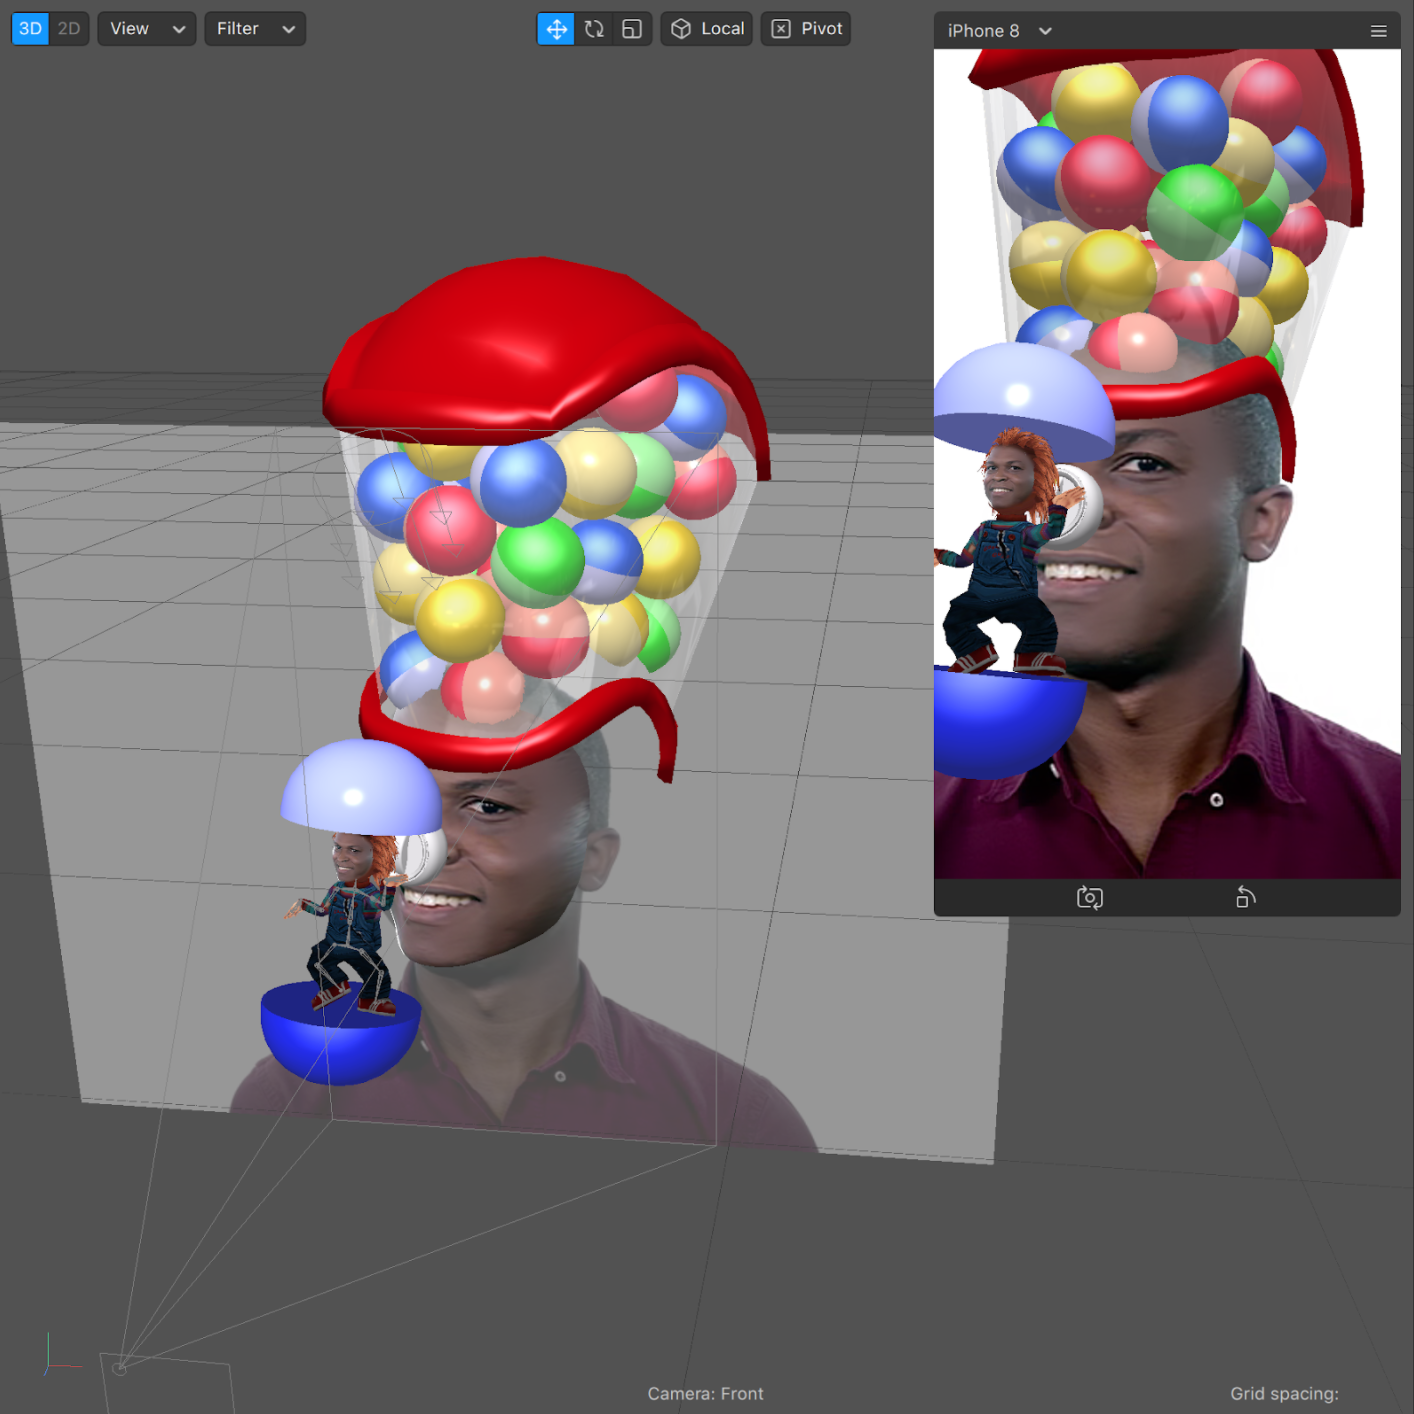Toggle the Pivot mode button
The image size is (1414, 1414).
(806, 29)
